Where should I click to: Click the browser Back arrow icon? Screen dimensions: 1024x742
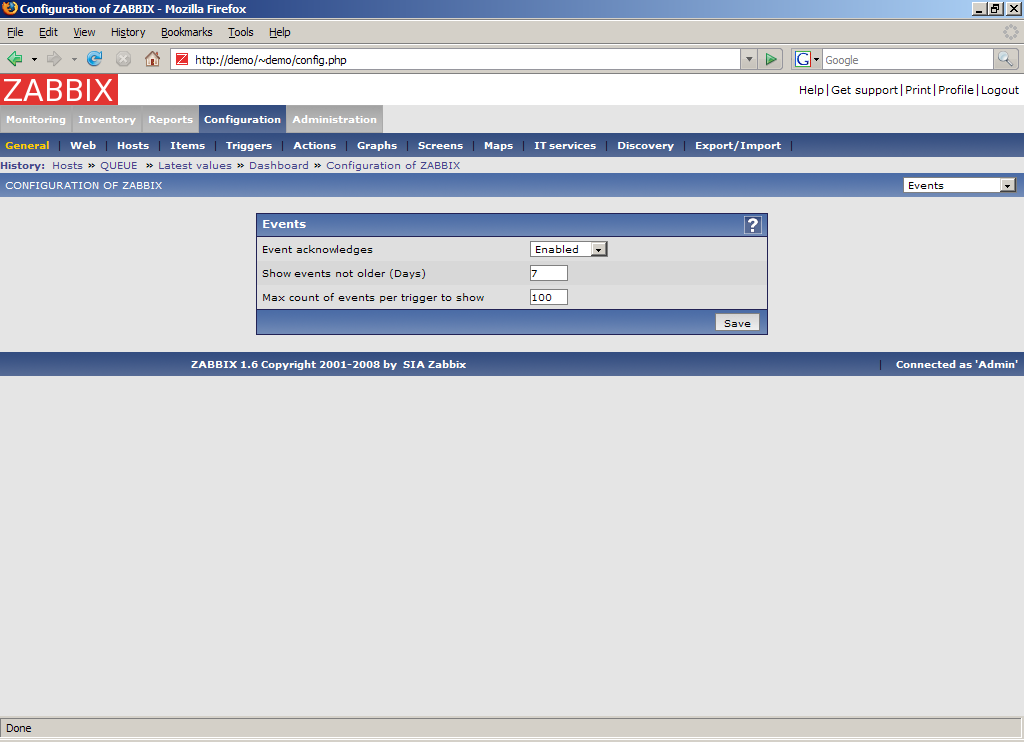tap(14, 59)
